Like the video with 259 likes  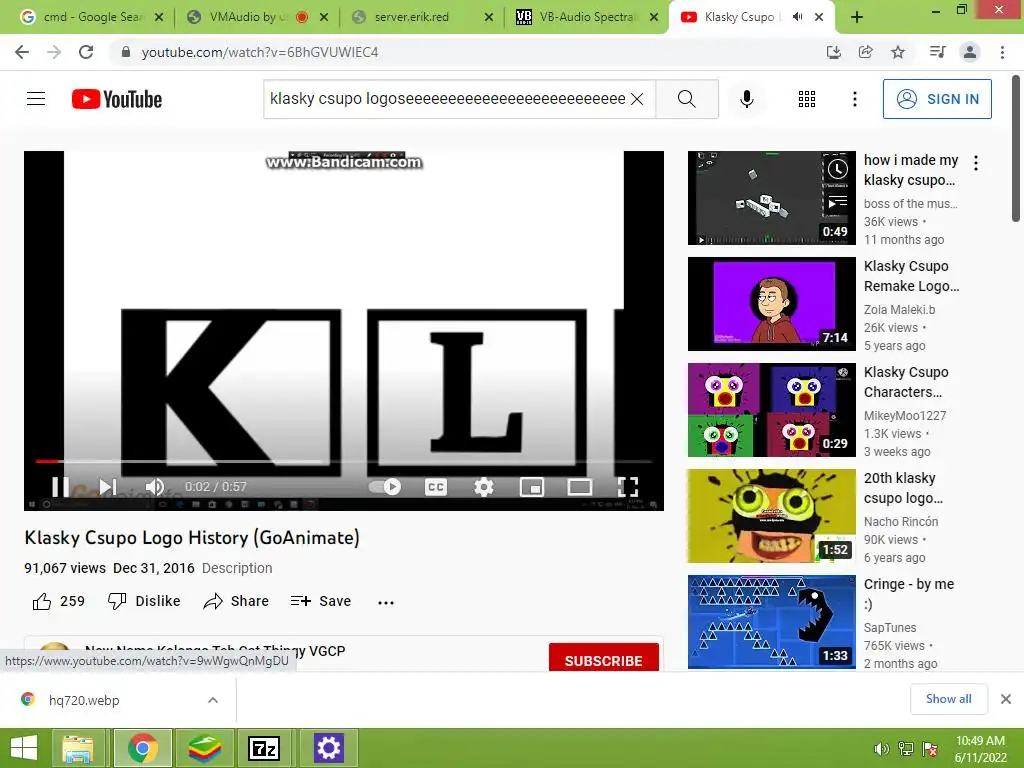tap(59, 601)
